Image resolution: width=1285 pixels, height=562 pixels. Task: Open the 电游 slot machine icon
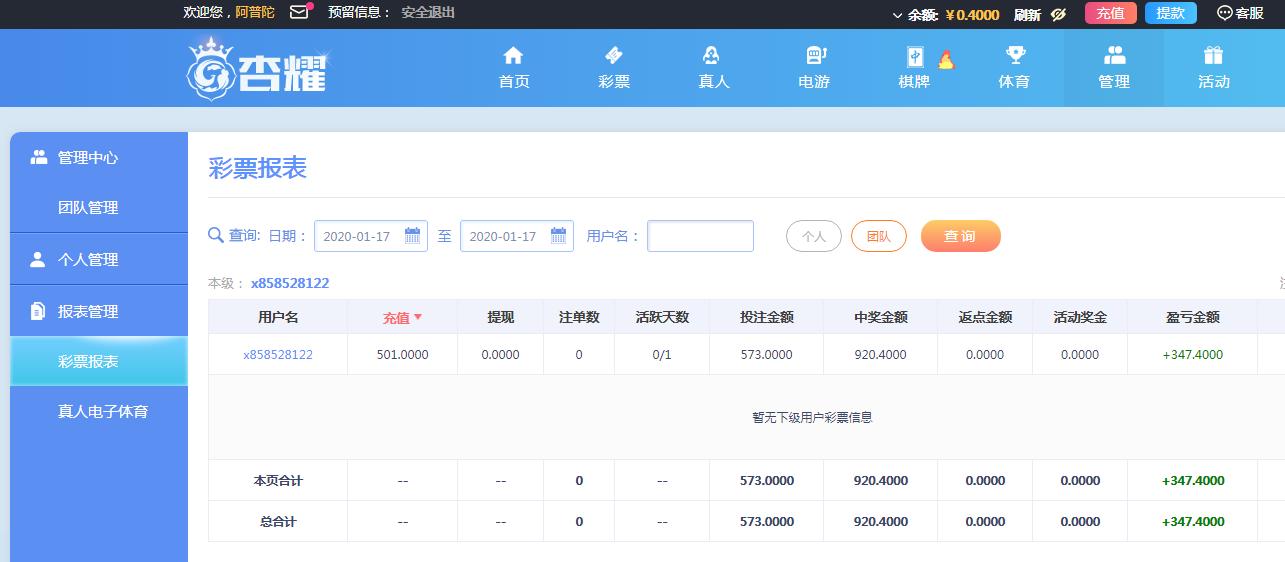pyautogui.click(x=814, y=56)
